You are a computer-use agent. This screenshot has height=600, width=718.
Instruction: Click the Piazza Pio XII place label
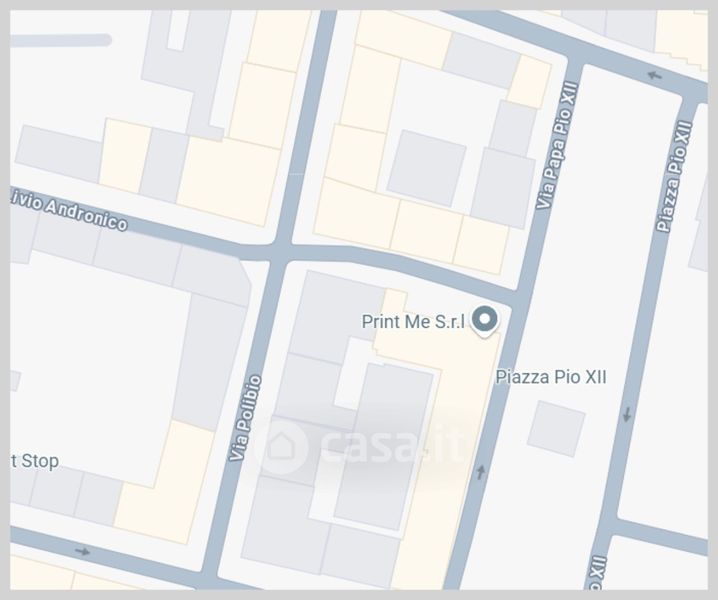click(551, 377)
